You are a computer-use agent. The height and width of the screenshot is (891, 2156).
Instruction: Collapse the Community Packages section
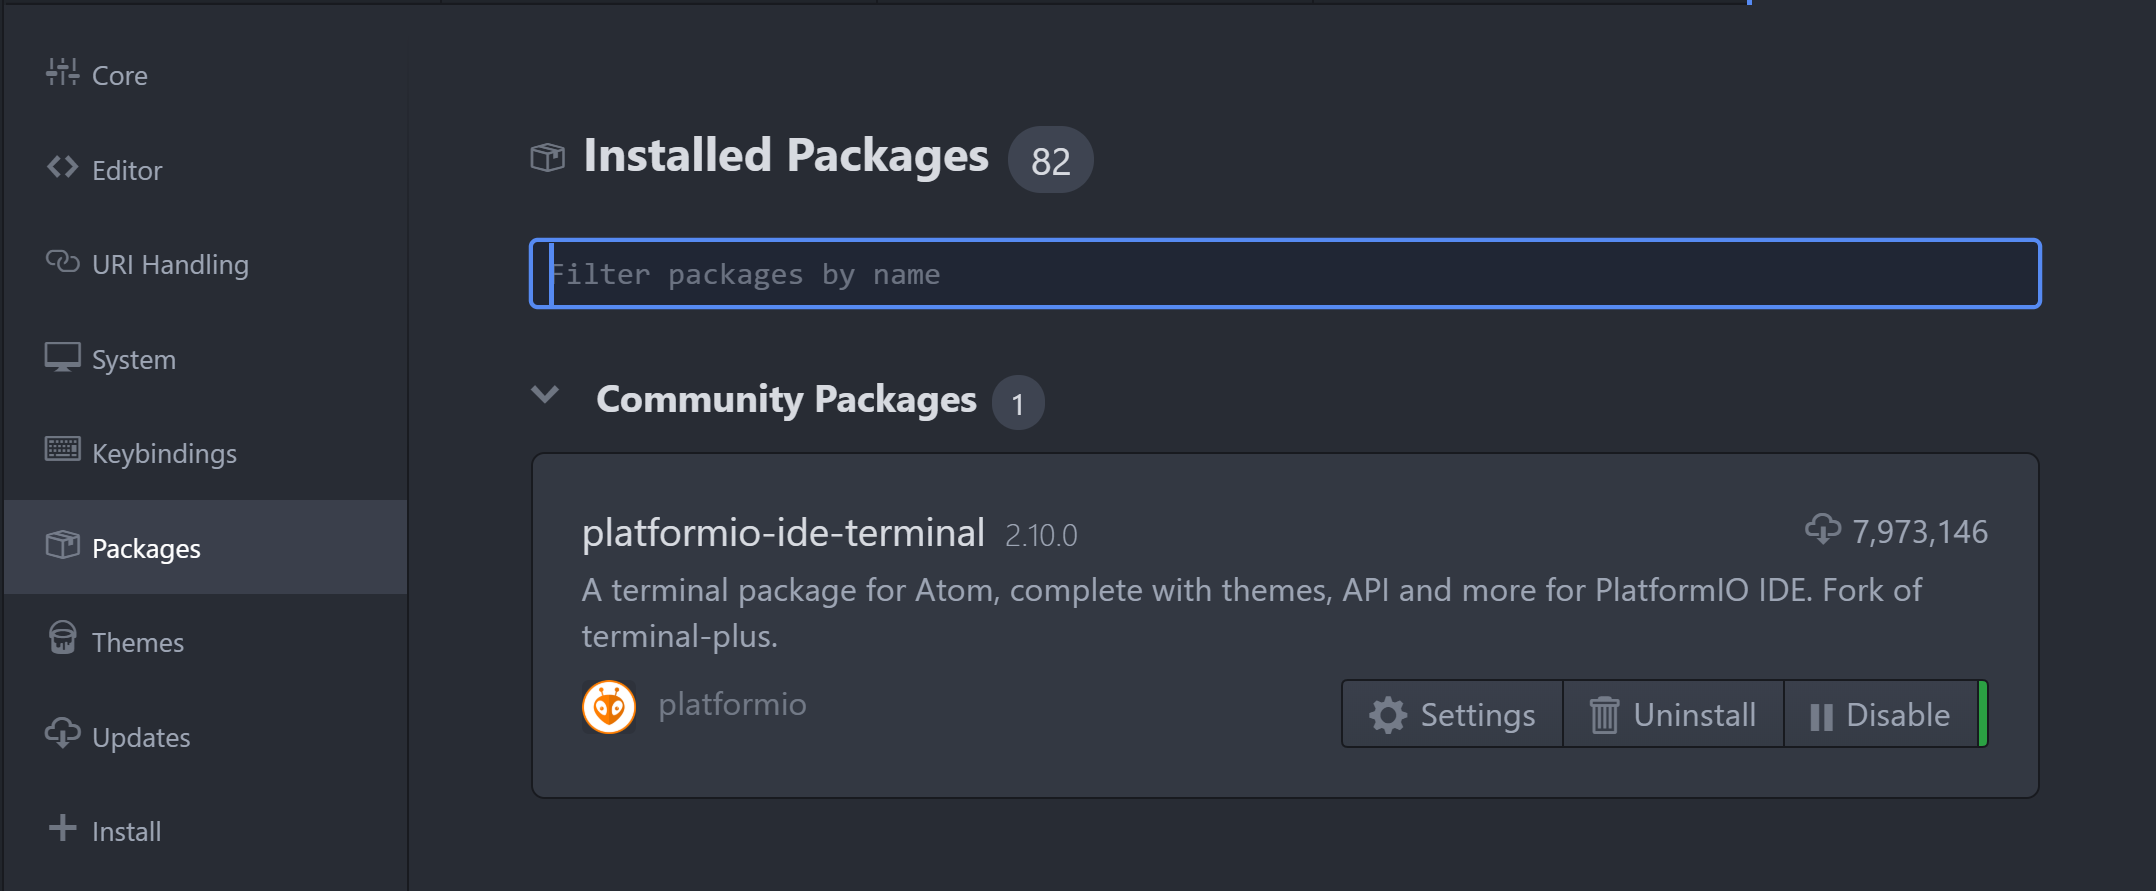tap(545, 396)
